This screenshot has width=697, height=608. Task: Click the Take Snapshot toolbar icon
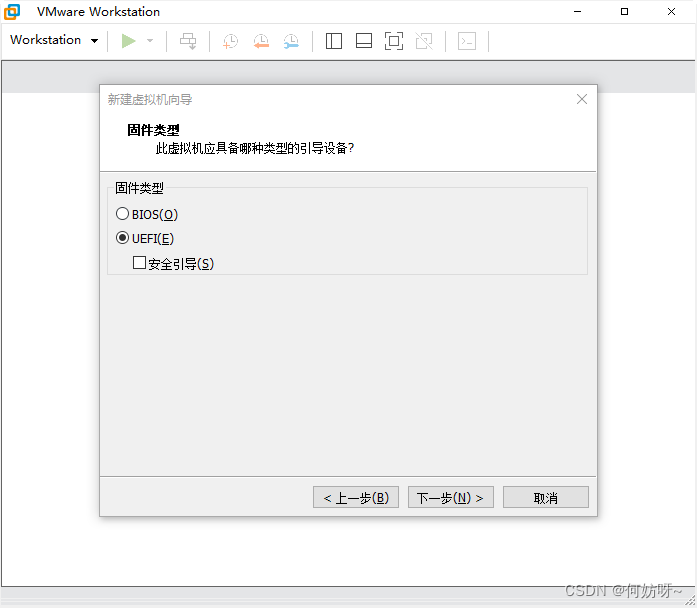[230, 41]
